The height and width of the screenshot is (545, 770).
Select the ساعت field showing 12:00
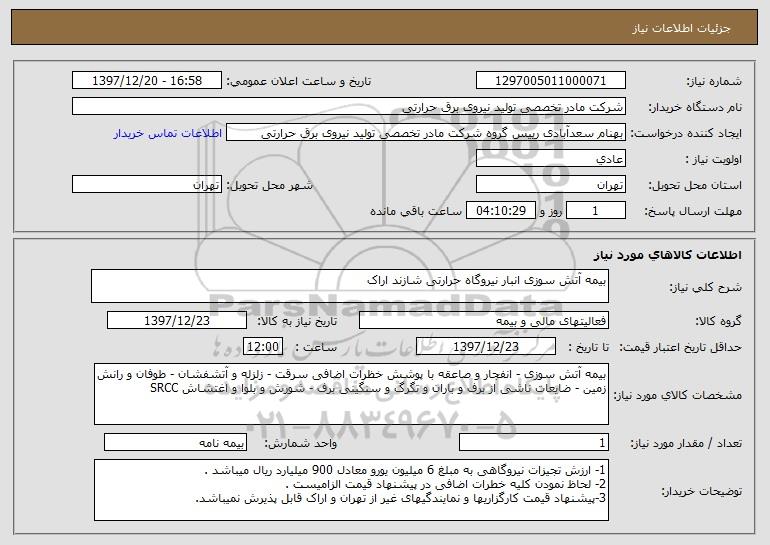click(263, 347)
